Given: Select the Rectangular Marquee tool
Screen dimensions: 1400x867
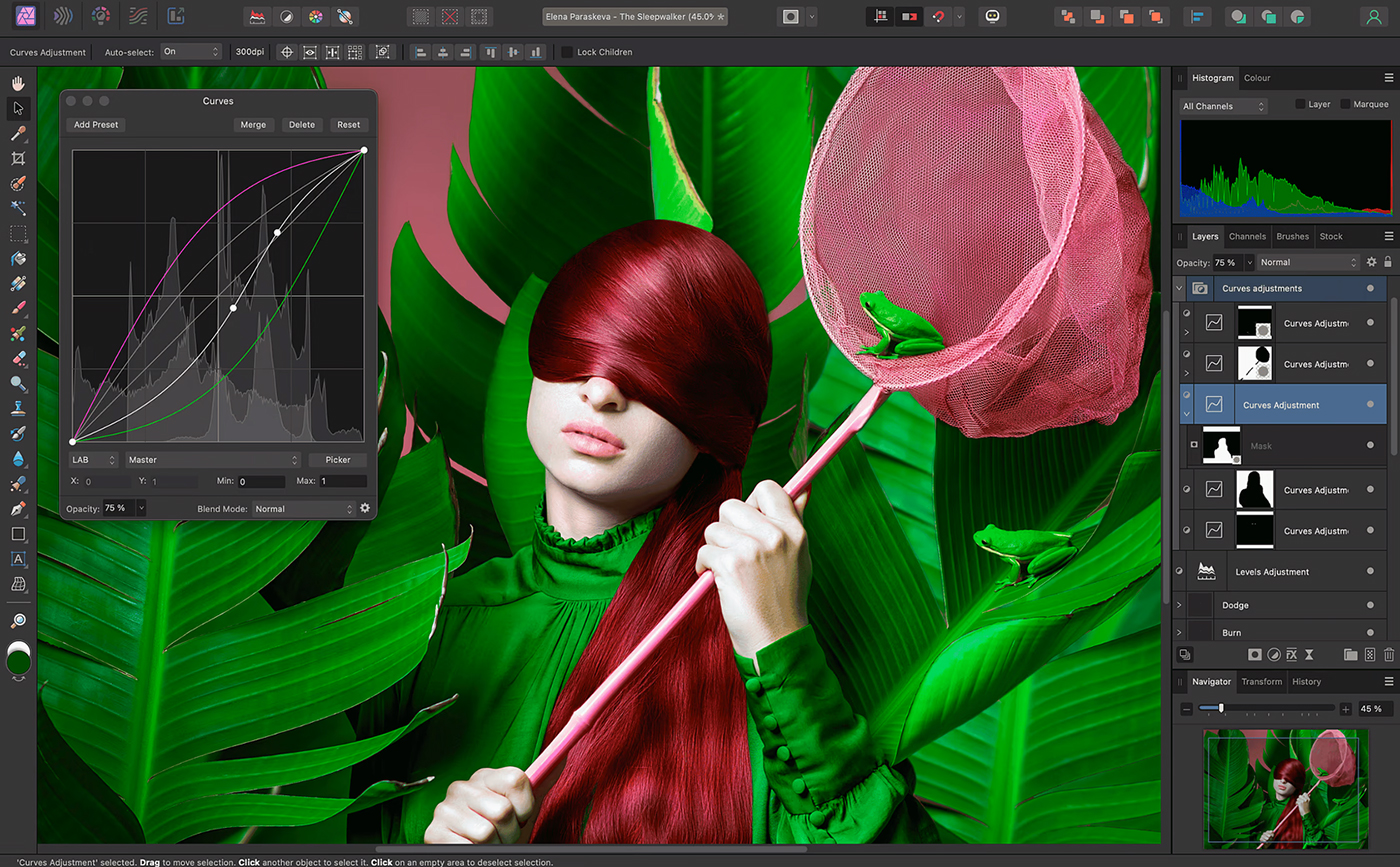Looking at the screenshot, I should [18, 234].
